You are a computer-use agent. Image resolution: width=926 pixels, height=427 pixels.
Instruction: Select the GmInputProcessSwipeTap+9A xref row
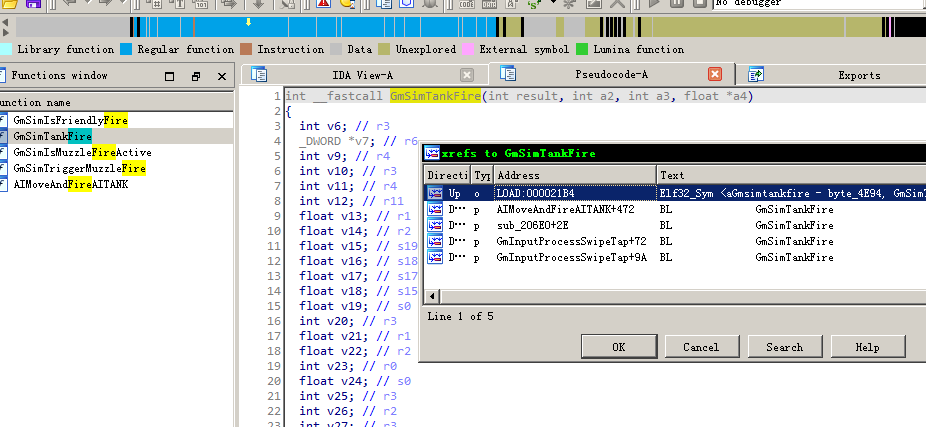click(675, 257)
